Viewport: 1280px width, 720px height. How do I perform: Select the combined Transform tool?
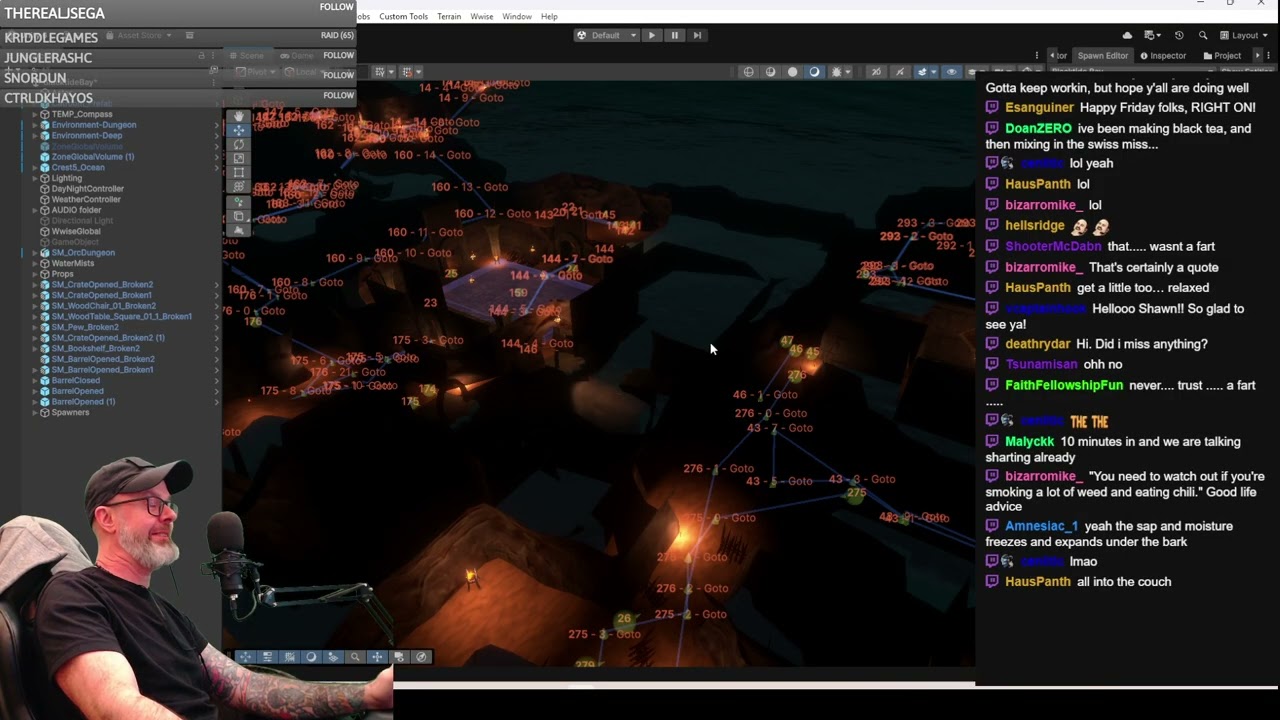coord(238,187)
